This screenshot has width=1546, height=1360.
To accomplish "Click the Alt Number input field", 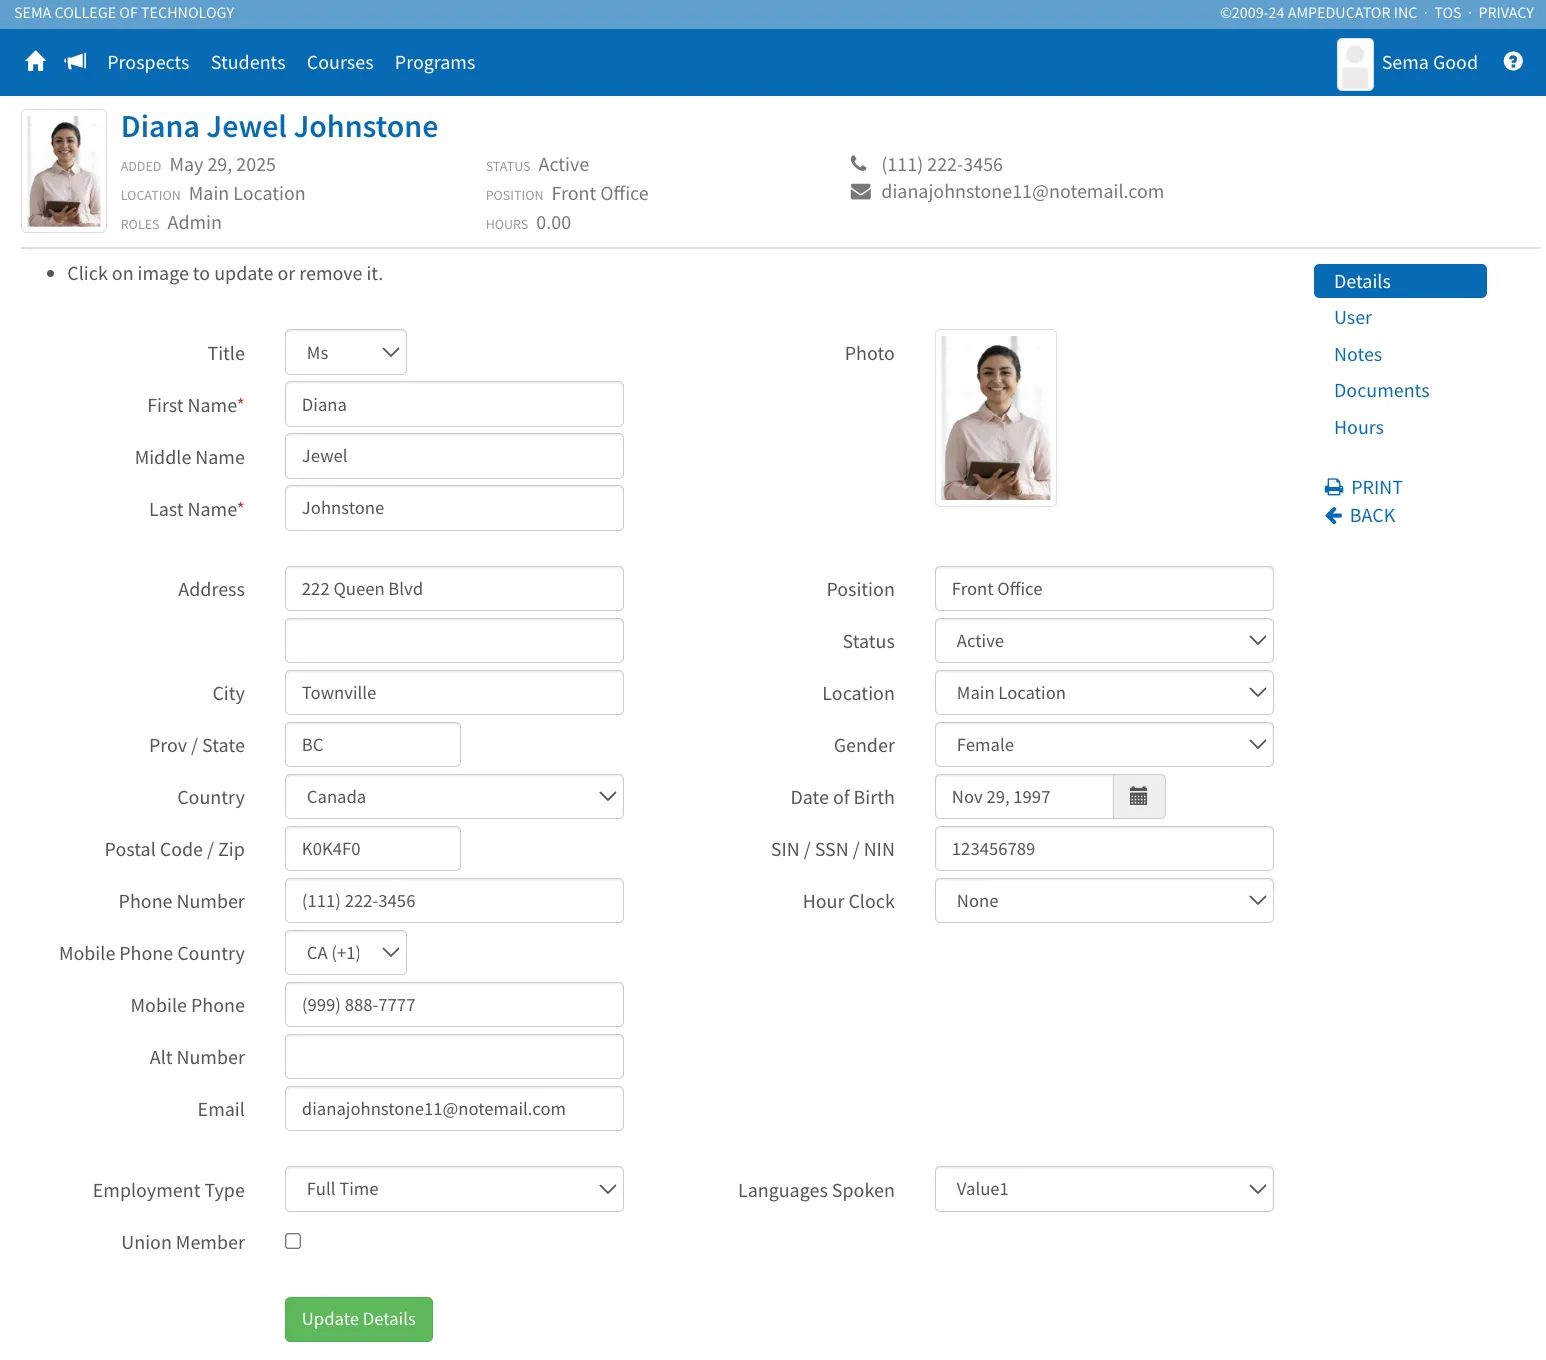I will point(454,1057).
